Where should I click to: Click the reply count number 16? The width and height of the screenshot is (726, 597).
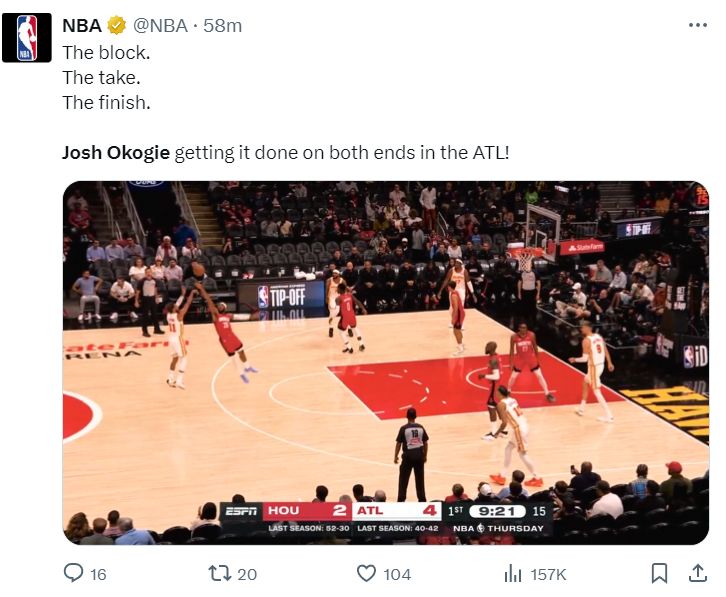coord(98,574)
